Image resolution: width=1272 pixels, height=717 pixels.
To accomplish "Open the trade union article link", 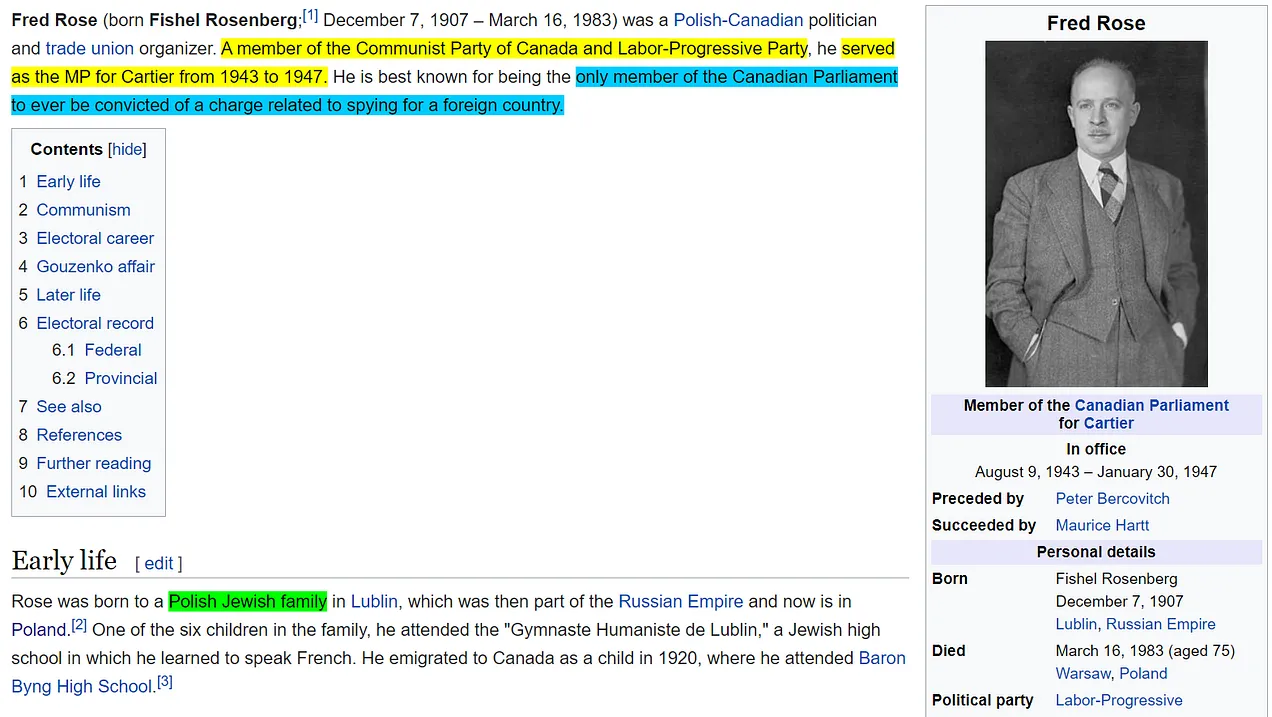I will pos(89,48).
